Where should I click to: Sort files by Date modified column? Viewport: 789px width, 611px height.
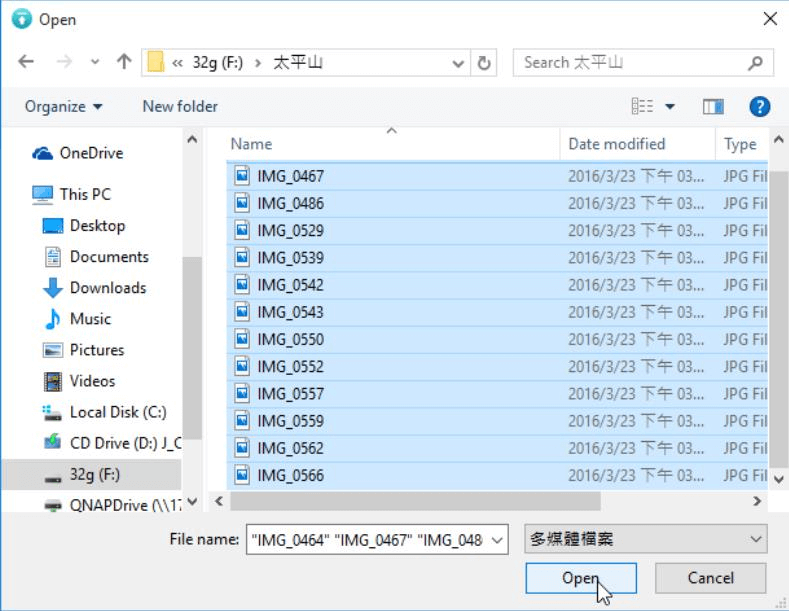[x=617, y=144]
